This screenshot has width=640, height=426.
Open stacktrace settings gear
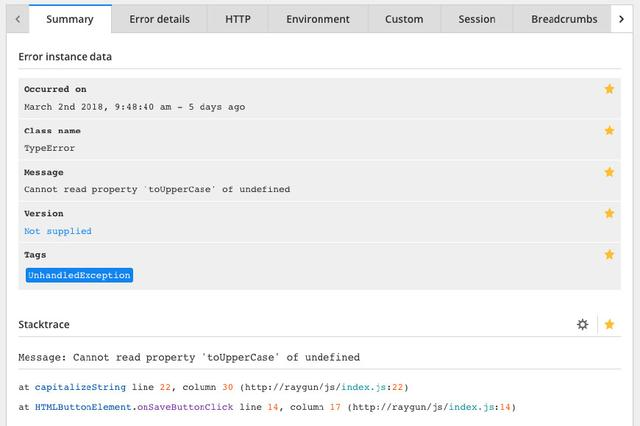point(583,324)
